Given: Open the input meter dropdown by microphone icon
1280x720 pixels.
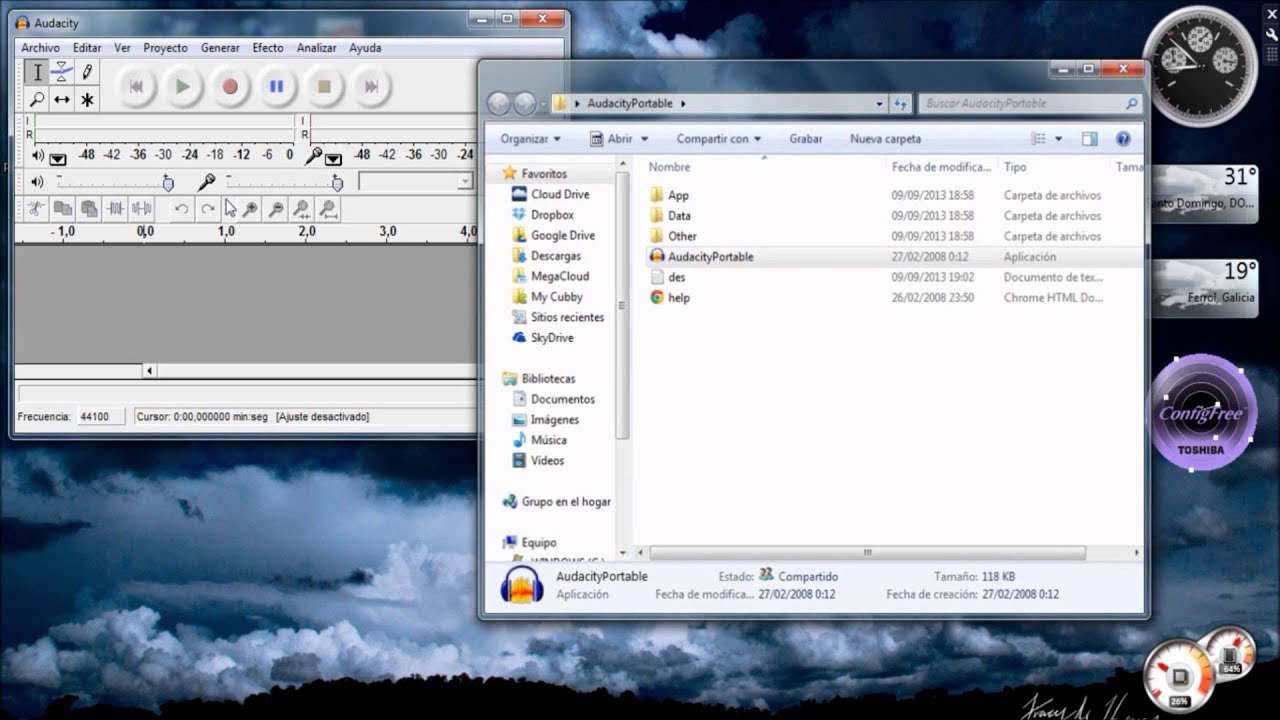Looking at the screenshot, I should click(334, 158).
